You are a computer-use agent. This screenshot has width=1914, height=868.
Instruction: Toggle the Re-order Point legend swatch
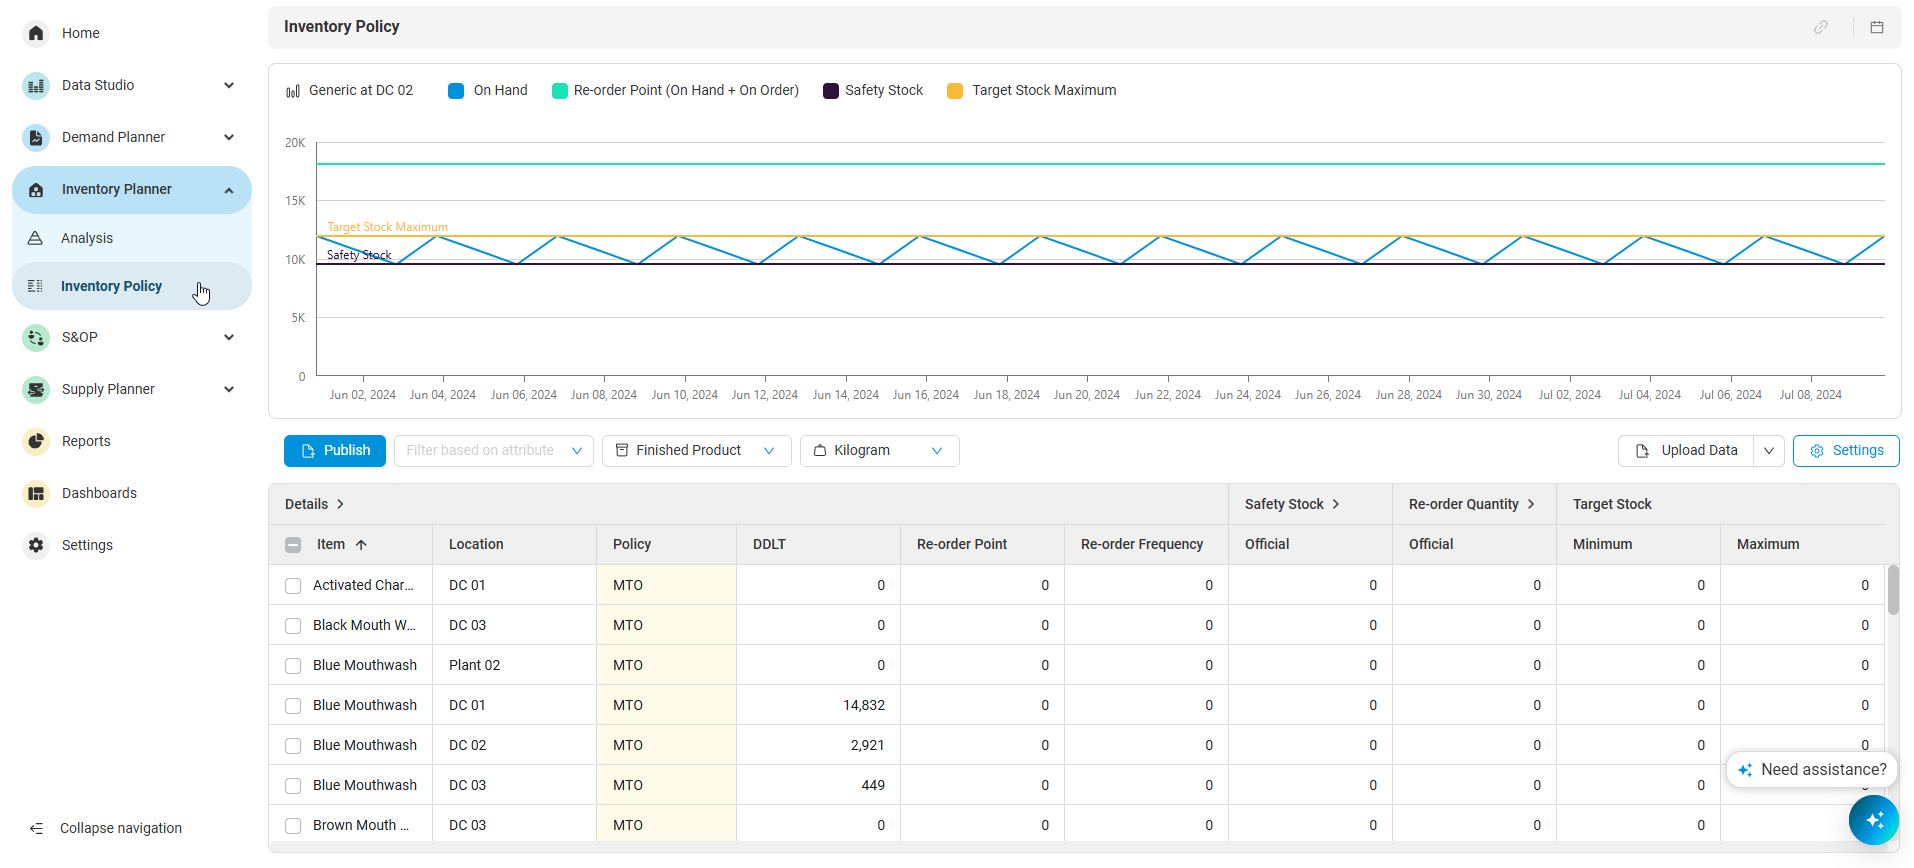point(560,91)
